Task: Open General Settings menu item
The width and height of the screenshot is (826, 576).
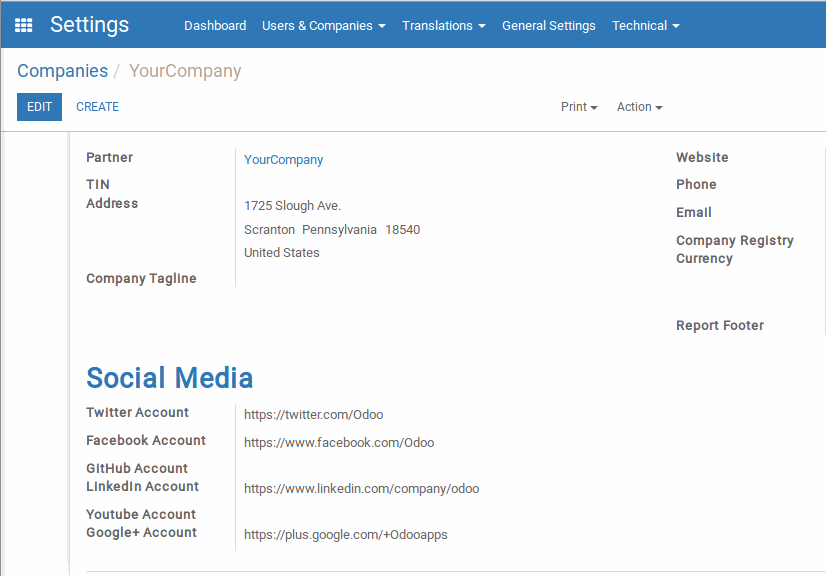Action: pyautogui.click(x=548, y=26)
